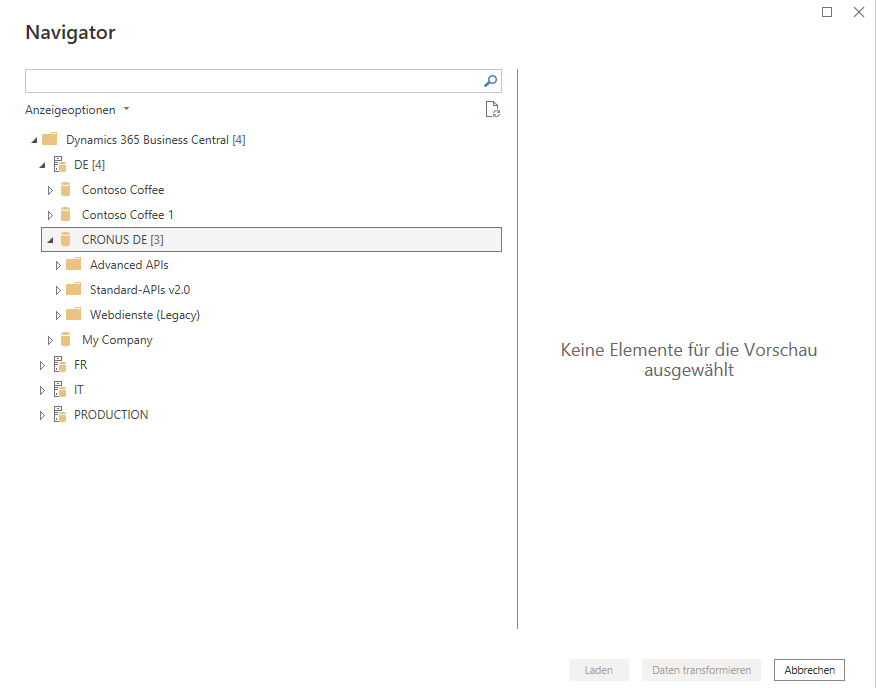876x688 pixels.
Task: Select the Contoso Coffee label
Action: point(123,189)
